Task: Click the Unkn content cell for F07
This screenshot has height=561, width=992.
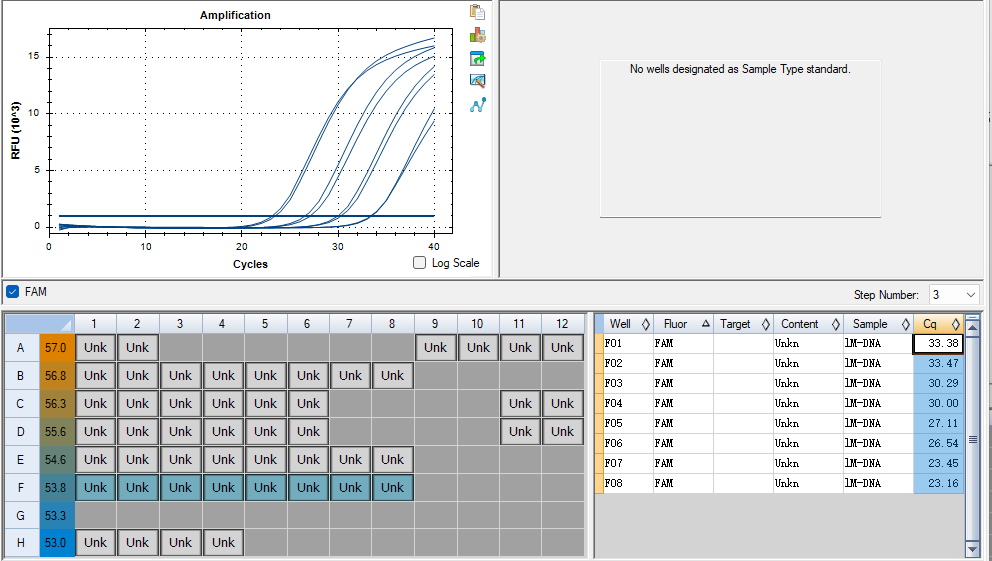Action: (808, 463)
